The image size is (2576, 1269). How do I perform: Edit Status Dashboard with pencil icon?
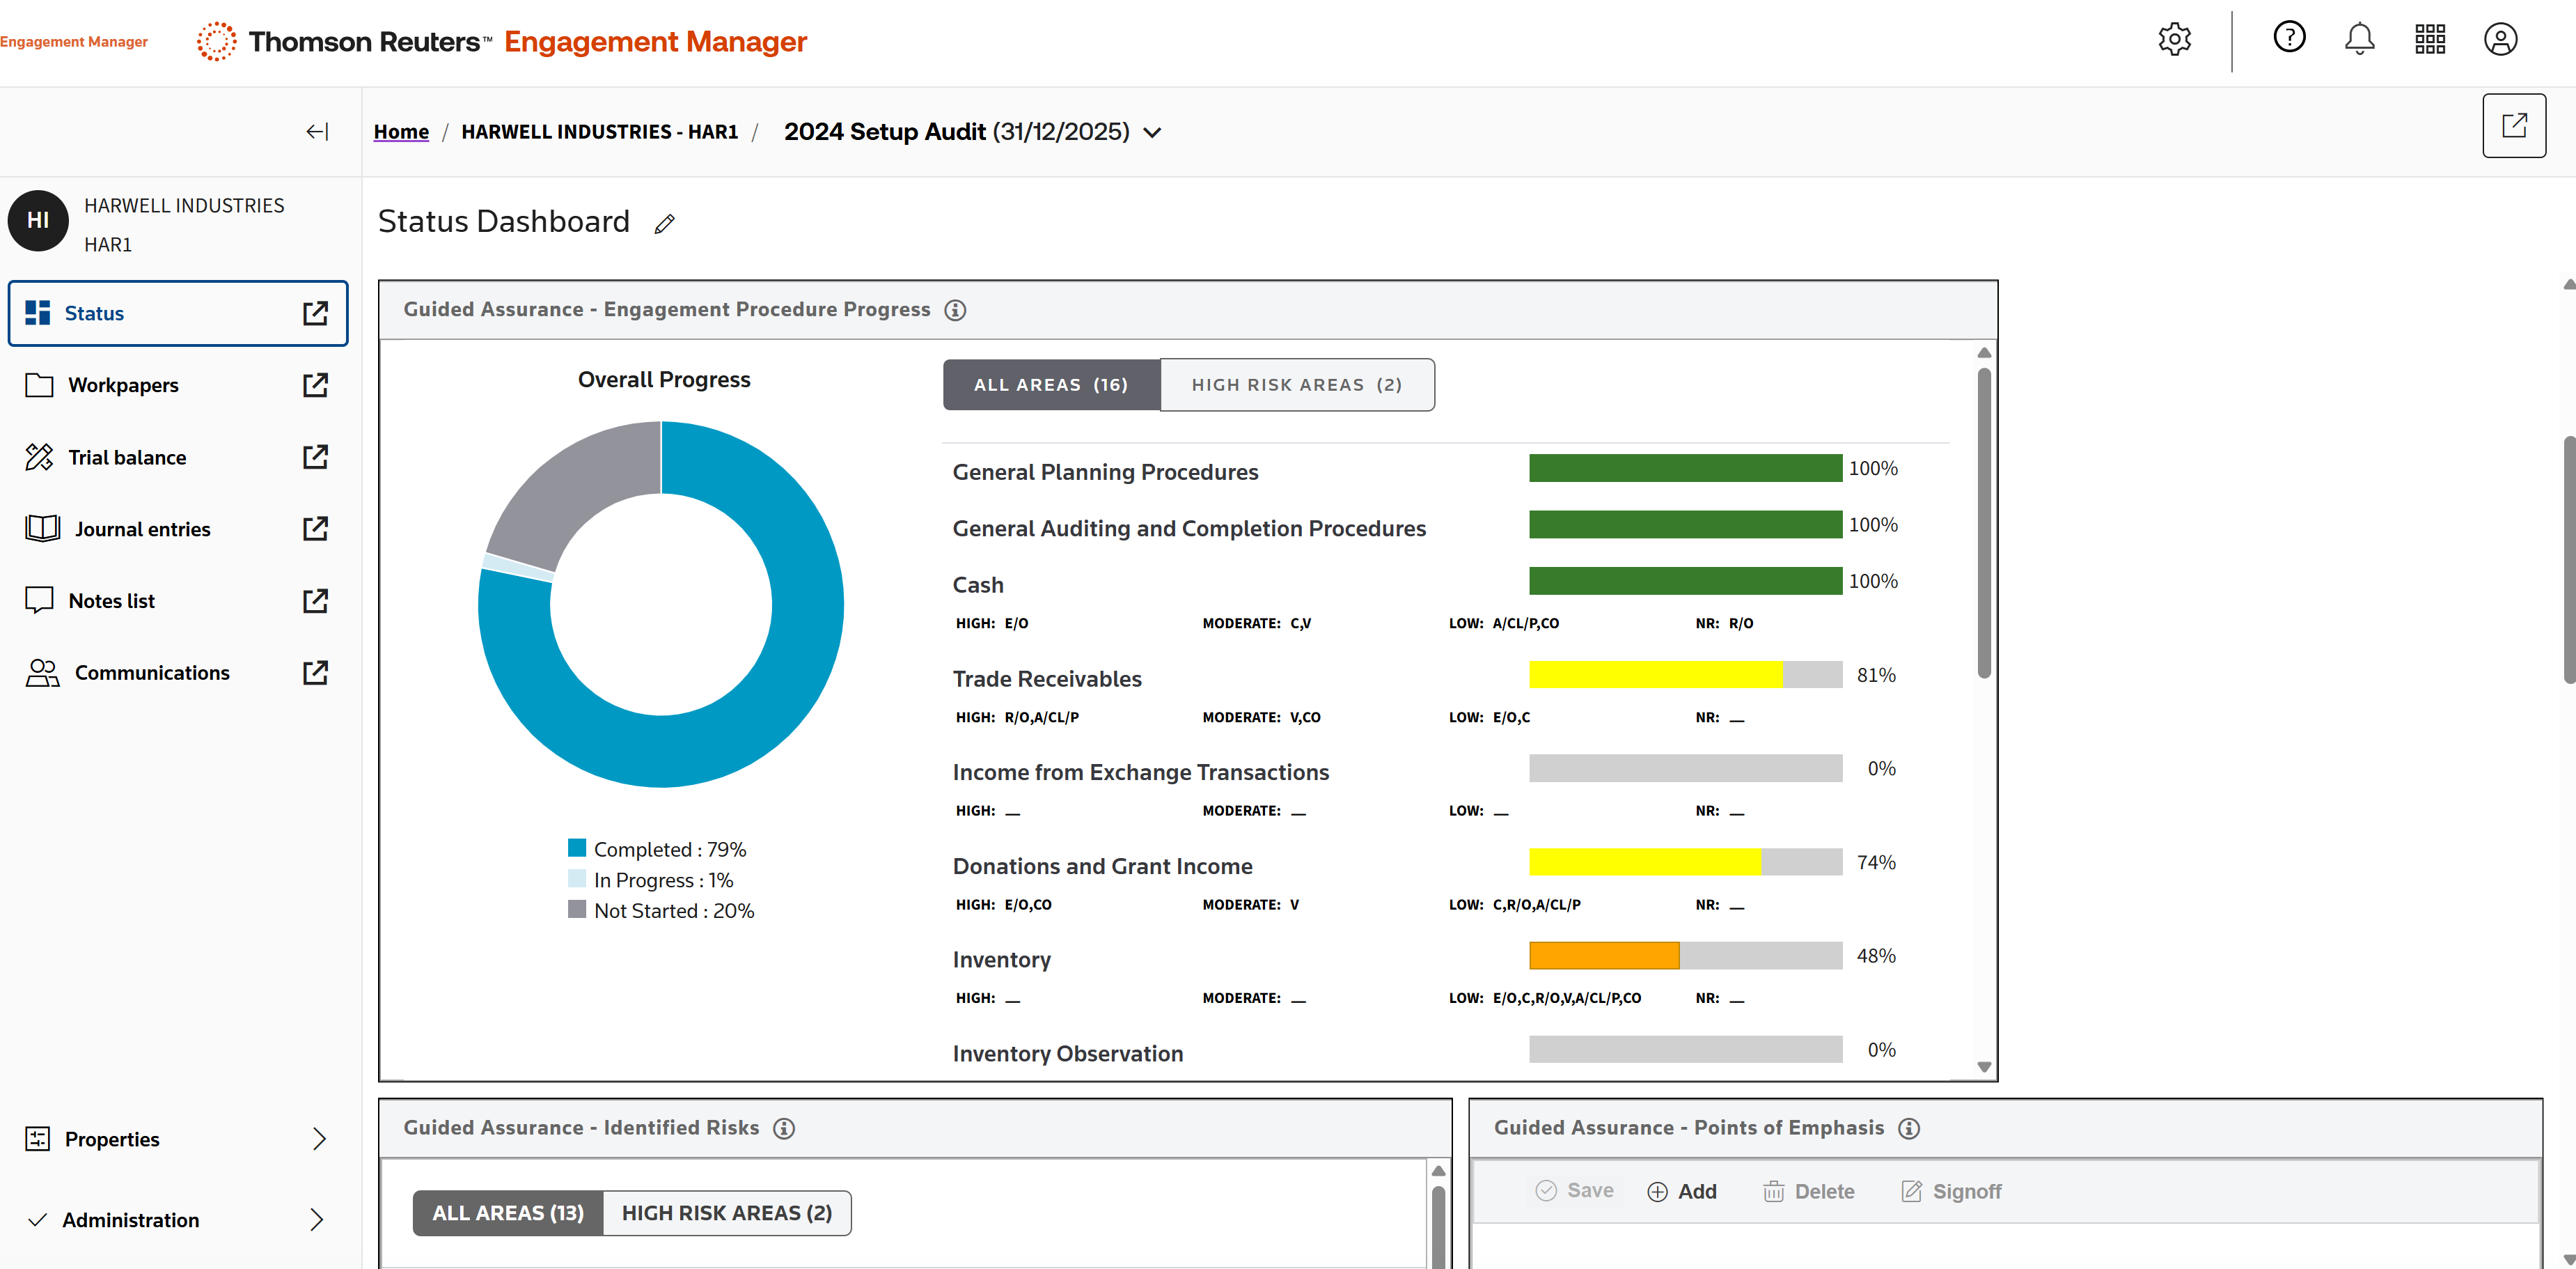click(x=665, y=224)
